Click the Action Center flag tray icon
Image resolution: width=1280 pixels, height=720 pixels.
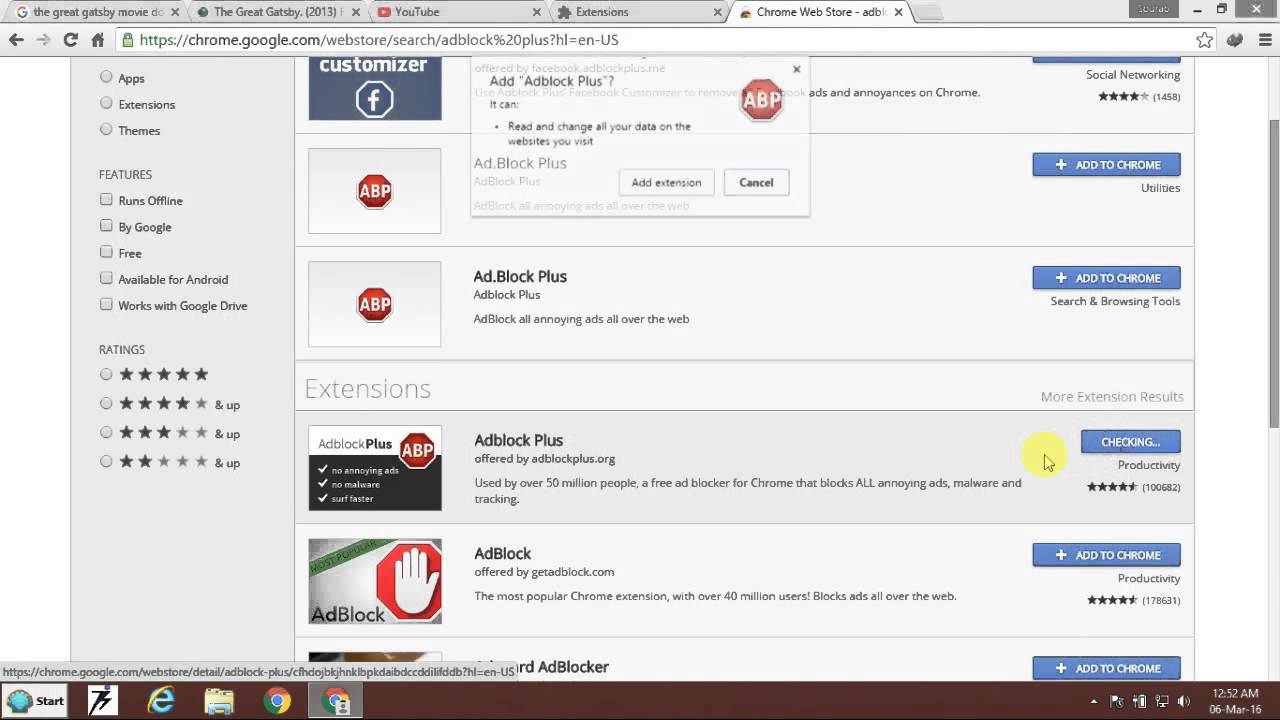pyautogui.click(x=1117, y=701)
